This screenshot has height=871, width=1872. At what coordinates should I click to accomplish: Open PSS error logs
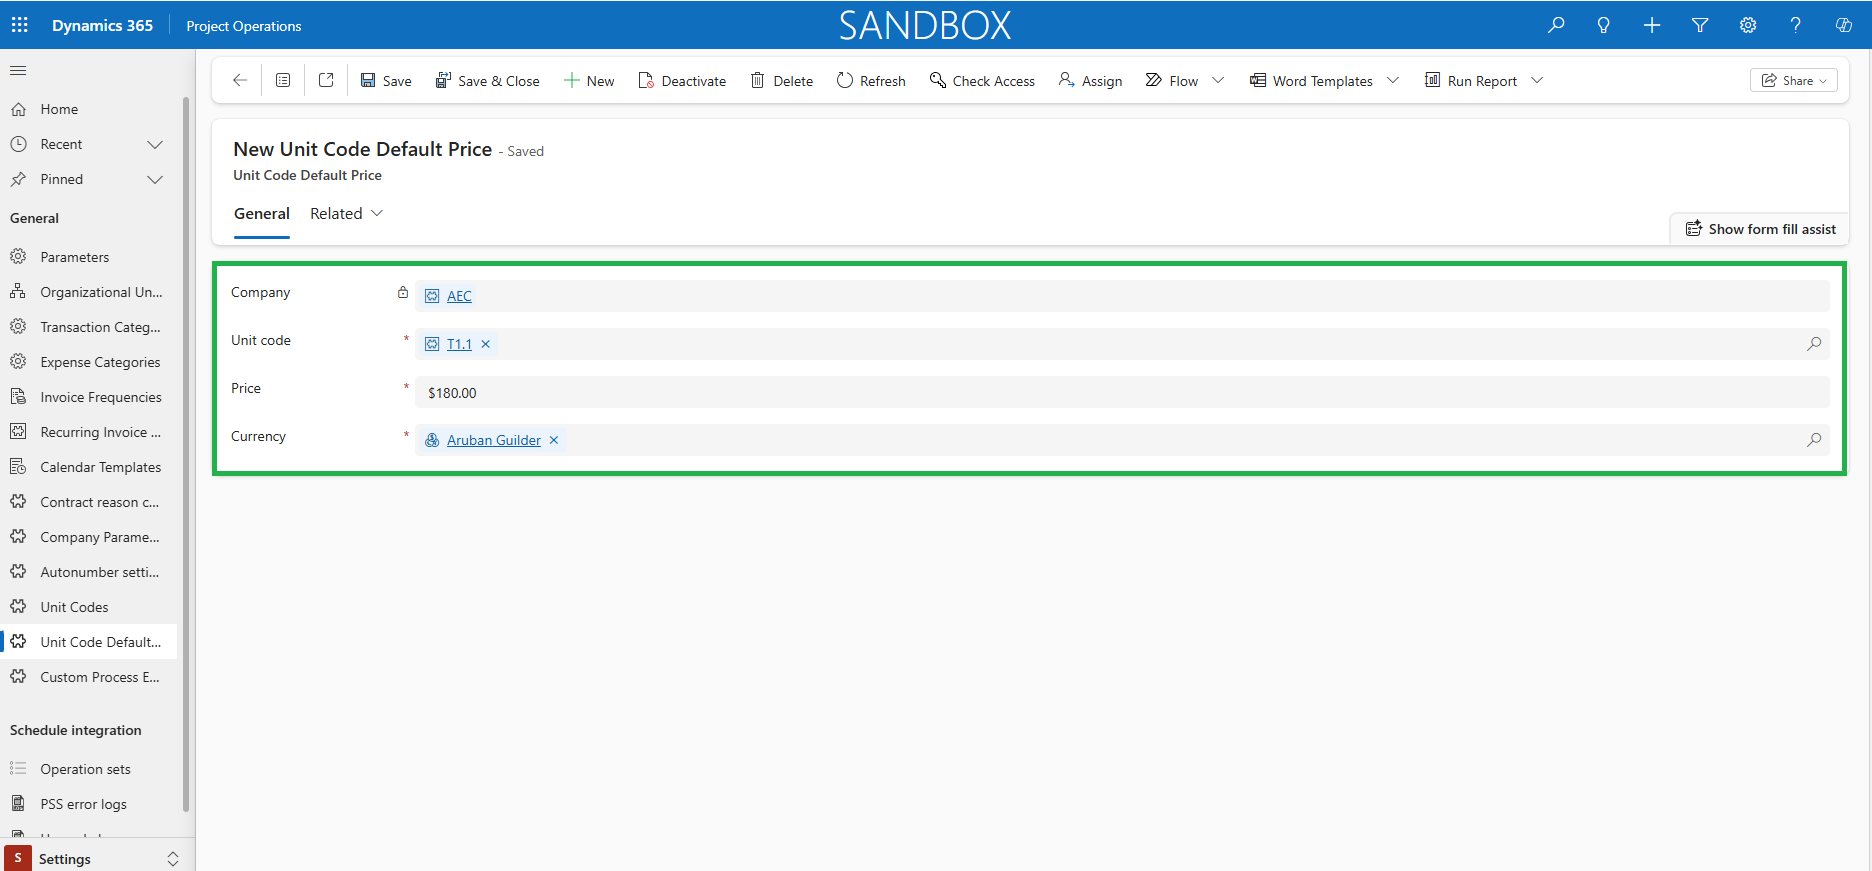point(90,804)
